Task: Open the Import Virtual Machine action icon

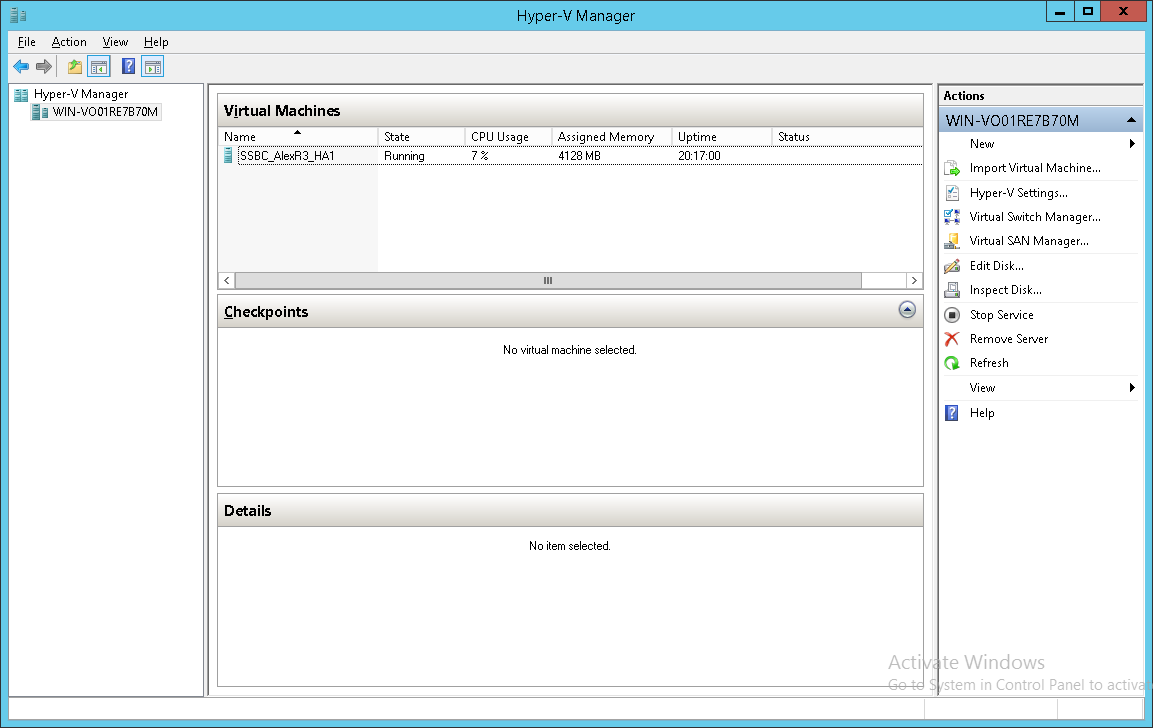Action: pyautogui.click(x=953, y=168)
